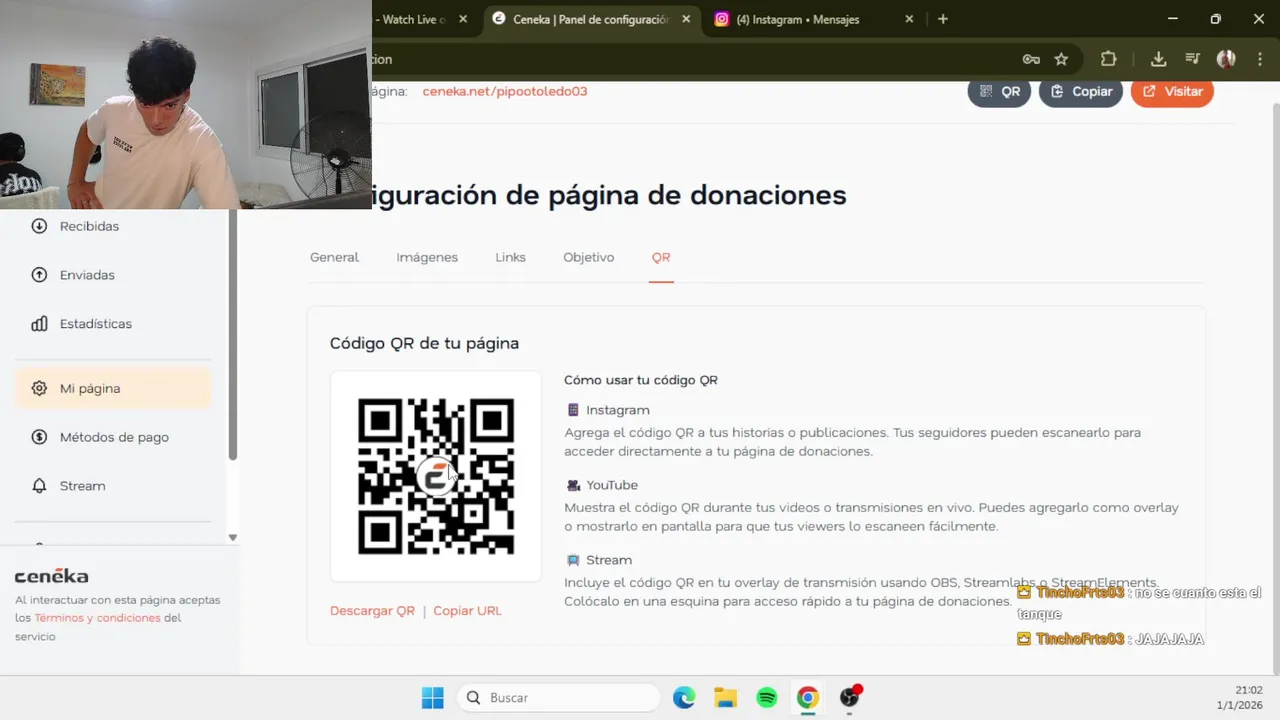Switch to the Links tab
Image resolution: width=1280 pixels, height=720 pixels.
click(510, 257)
